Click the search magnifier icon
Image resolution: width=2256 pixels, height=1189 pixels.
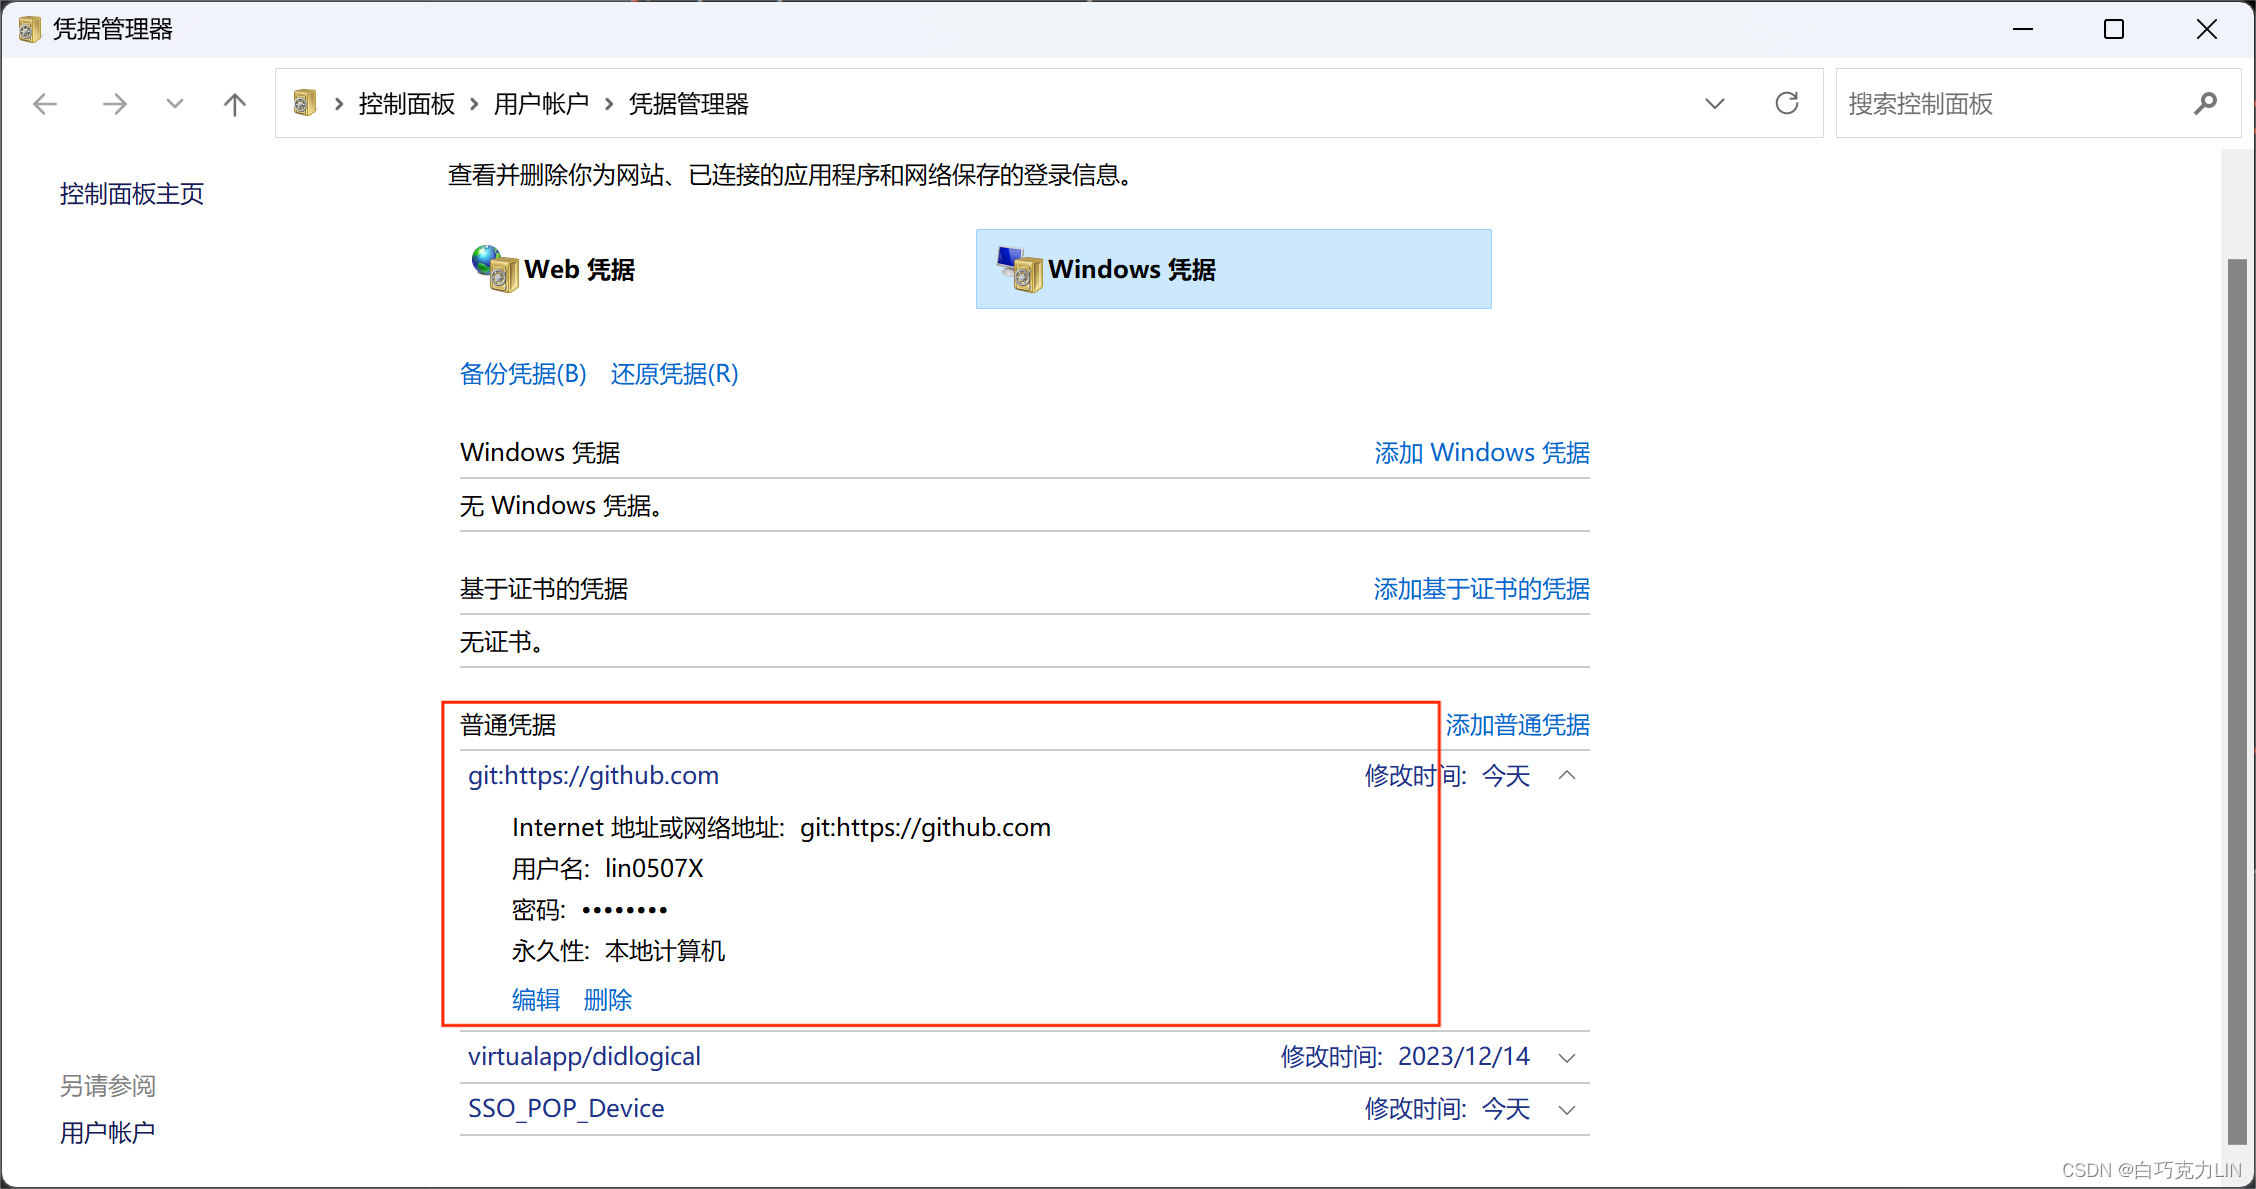pos(2205,103)
